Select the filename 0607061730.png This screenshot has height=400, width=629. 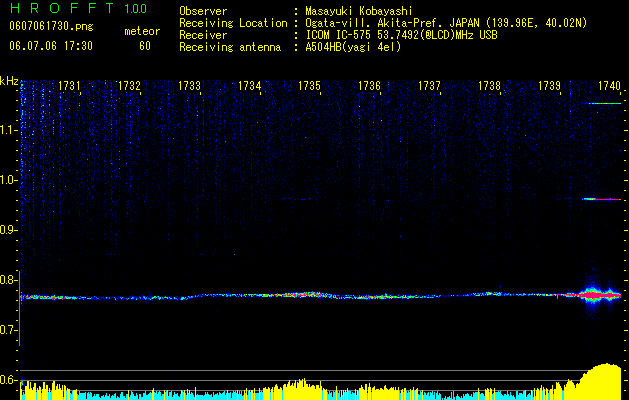[x=51, y=27]
